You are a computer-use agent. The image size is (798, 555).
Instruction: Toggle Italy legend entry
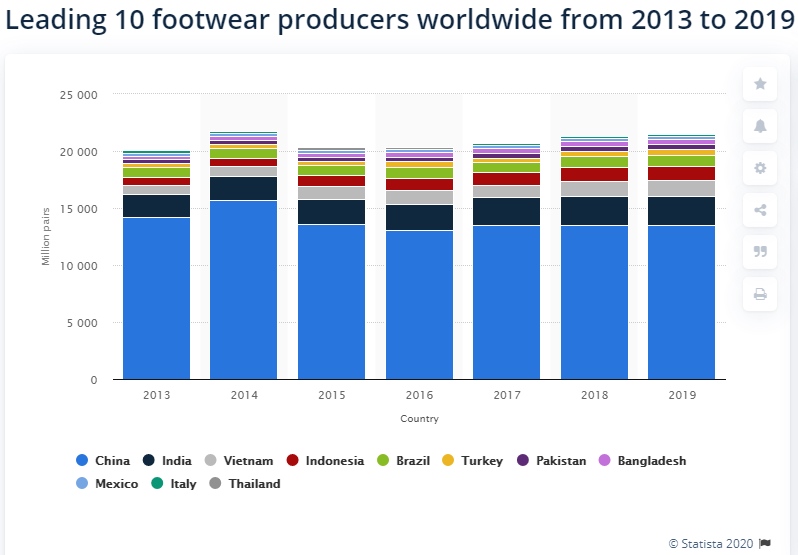[174, 484]
